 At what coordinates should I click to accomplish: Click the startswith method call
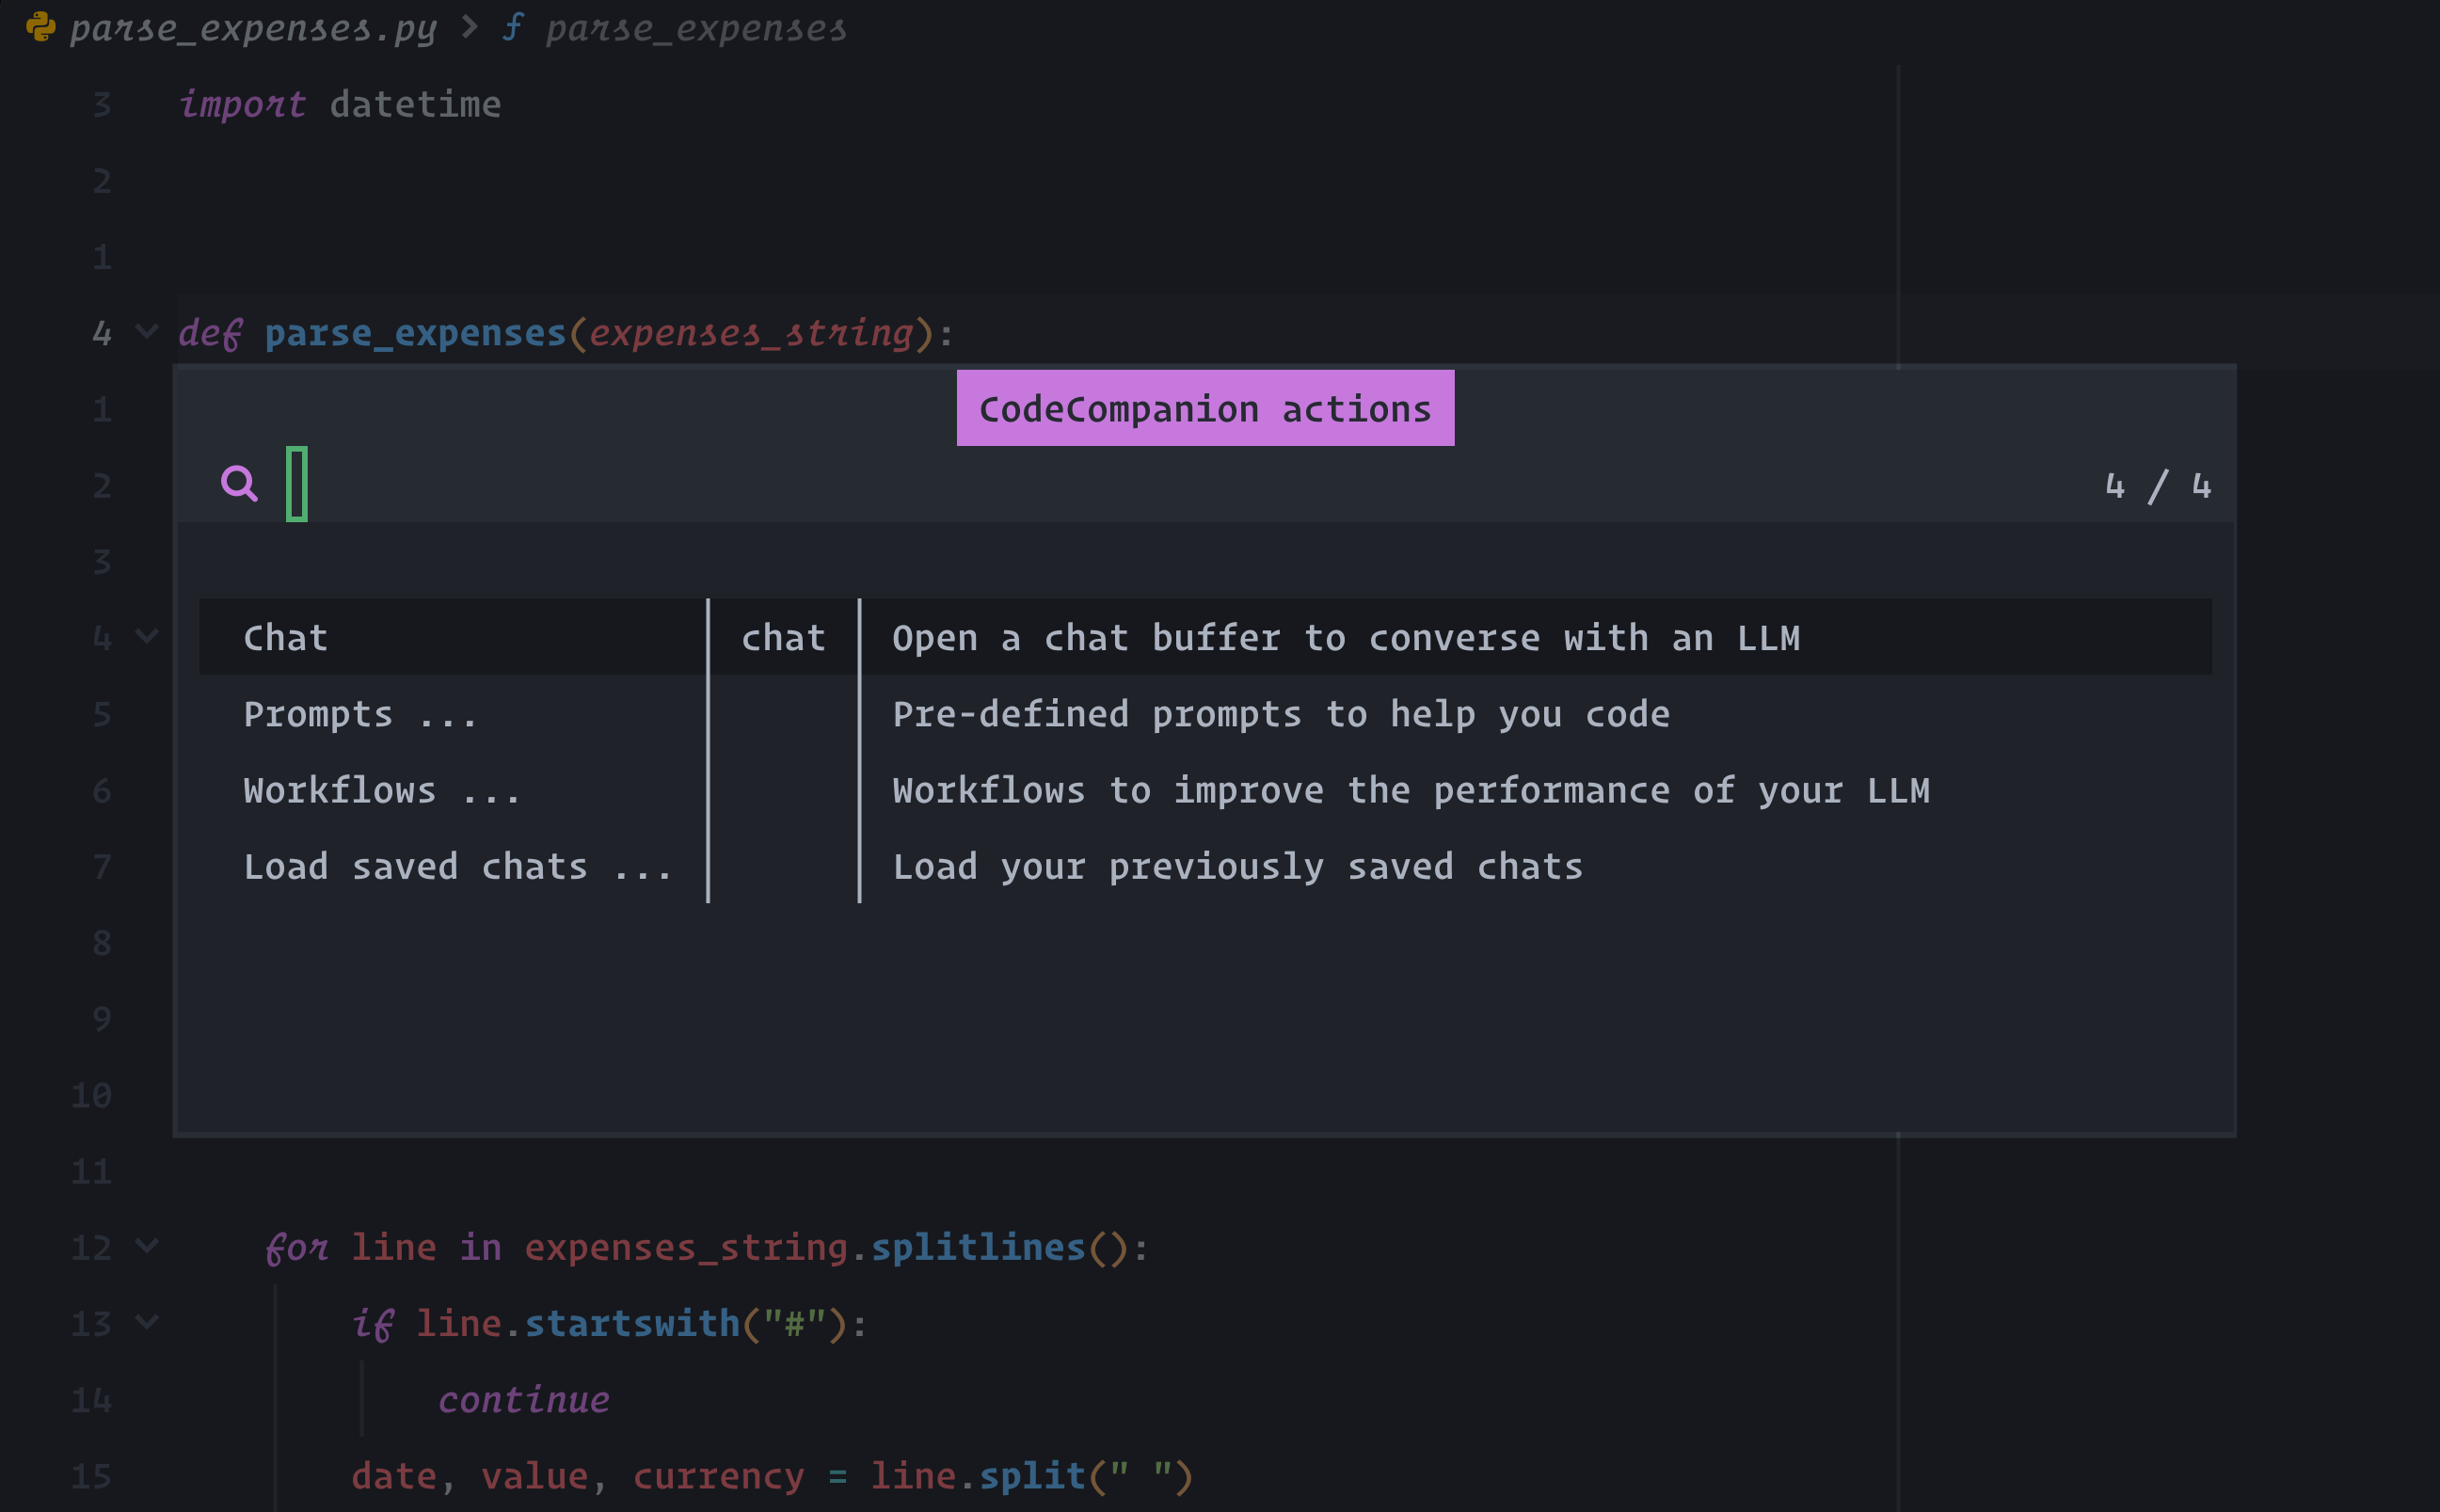pos(632,1323)
